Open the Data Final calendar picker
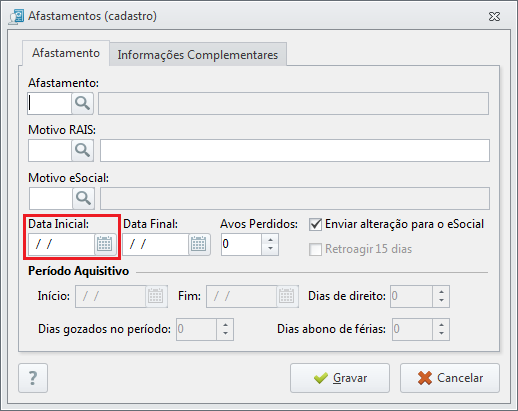 tap(199, 244)
